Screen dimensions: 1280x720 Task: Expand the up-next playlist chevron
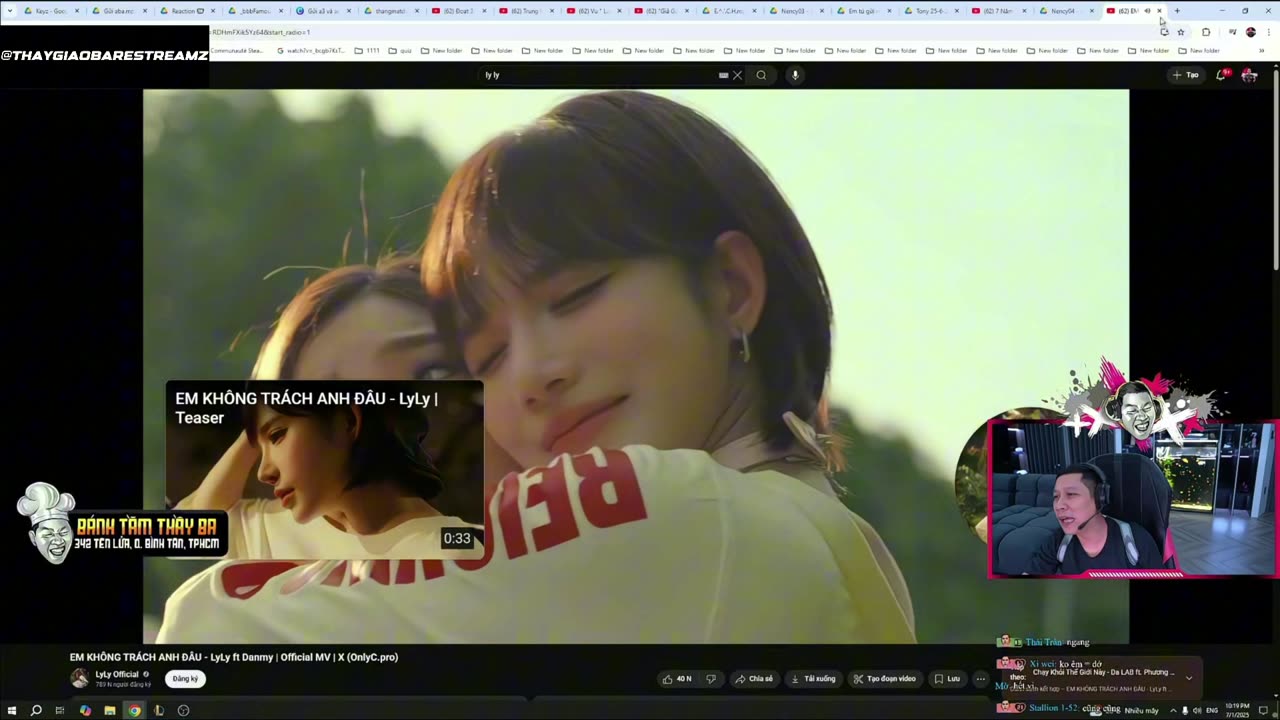click(1188, 678)
